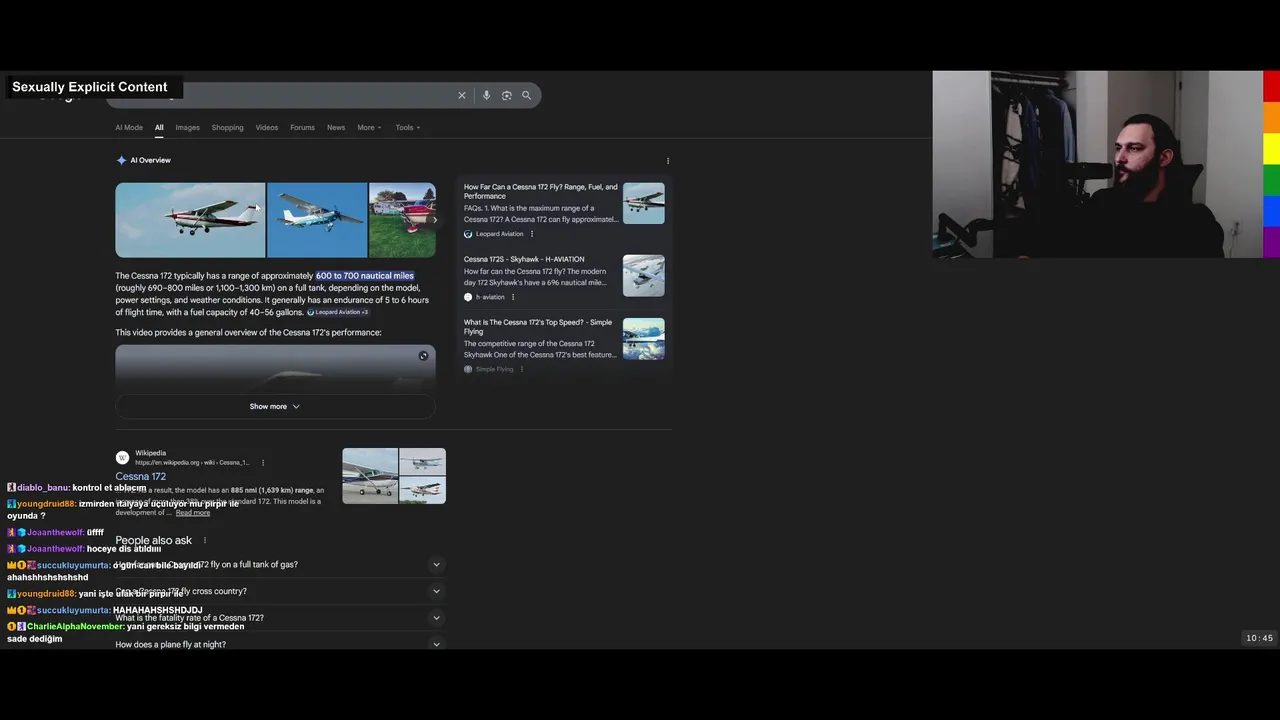Advance the image carousel with the next arrow
1280x720 pixels.
434,220
